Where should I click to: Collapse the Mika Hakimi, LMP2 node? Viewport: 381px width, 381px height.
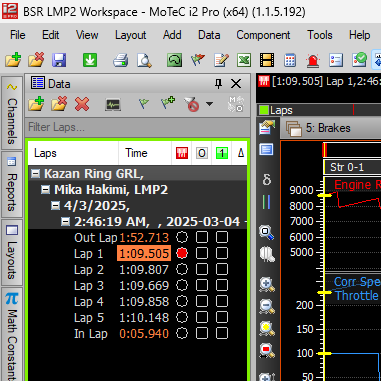pos(45,190)
